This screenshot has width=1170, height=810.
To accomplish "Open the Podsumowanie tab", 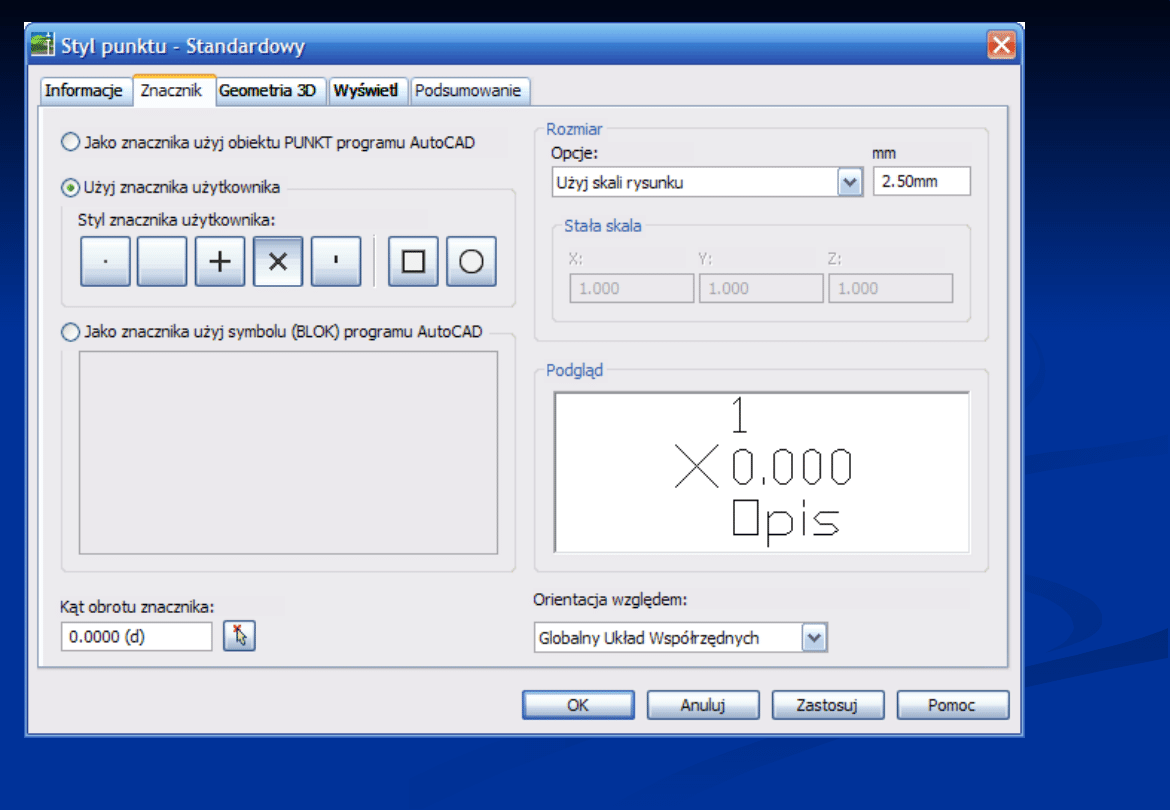I will click(x=468, y=90).
